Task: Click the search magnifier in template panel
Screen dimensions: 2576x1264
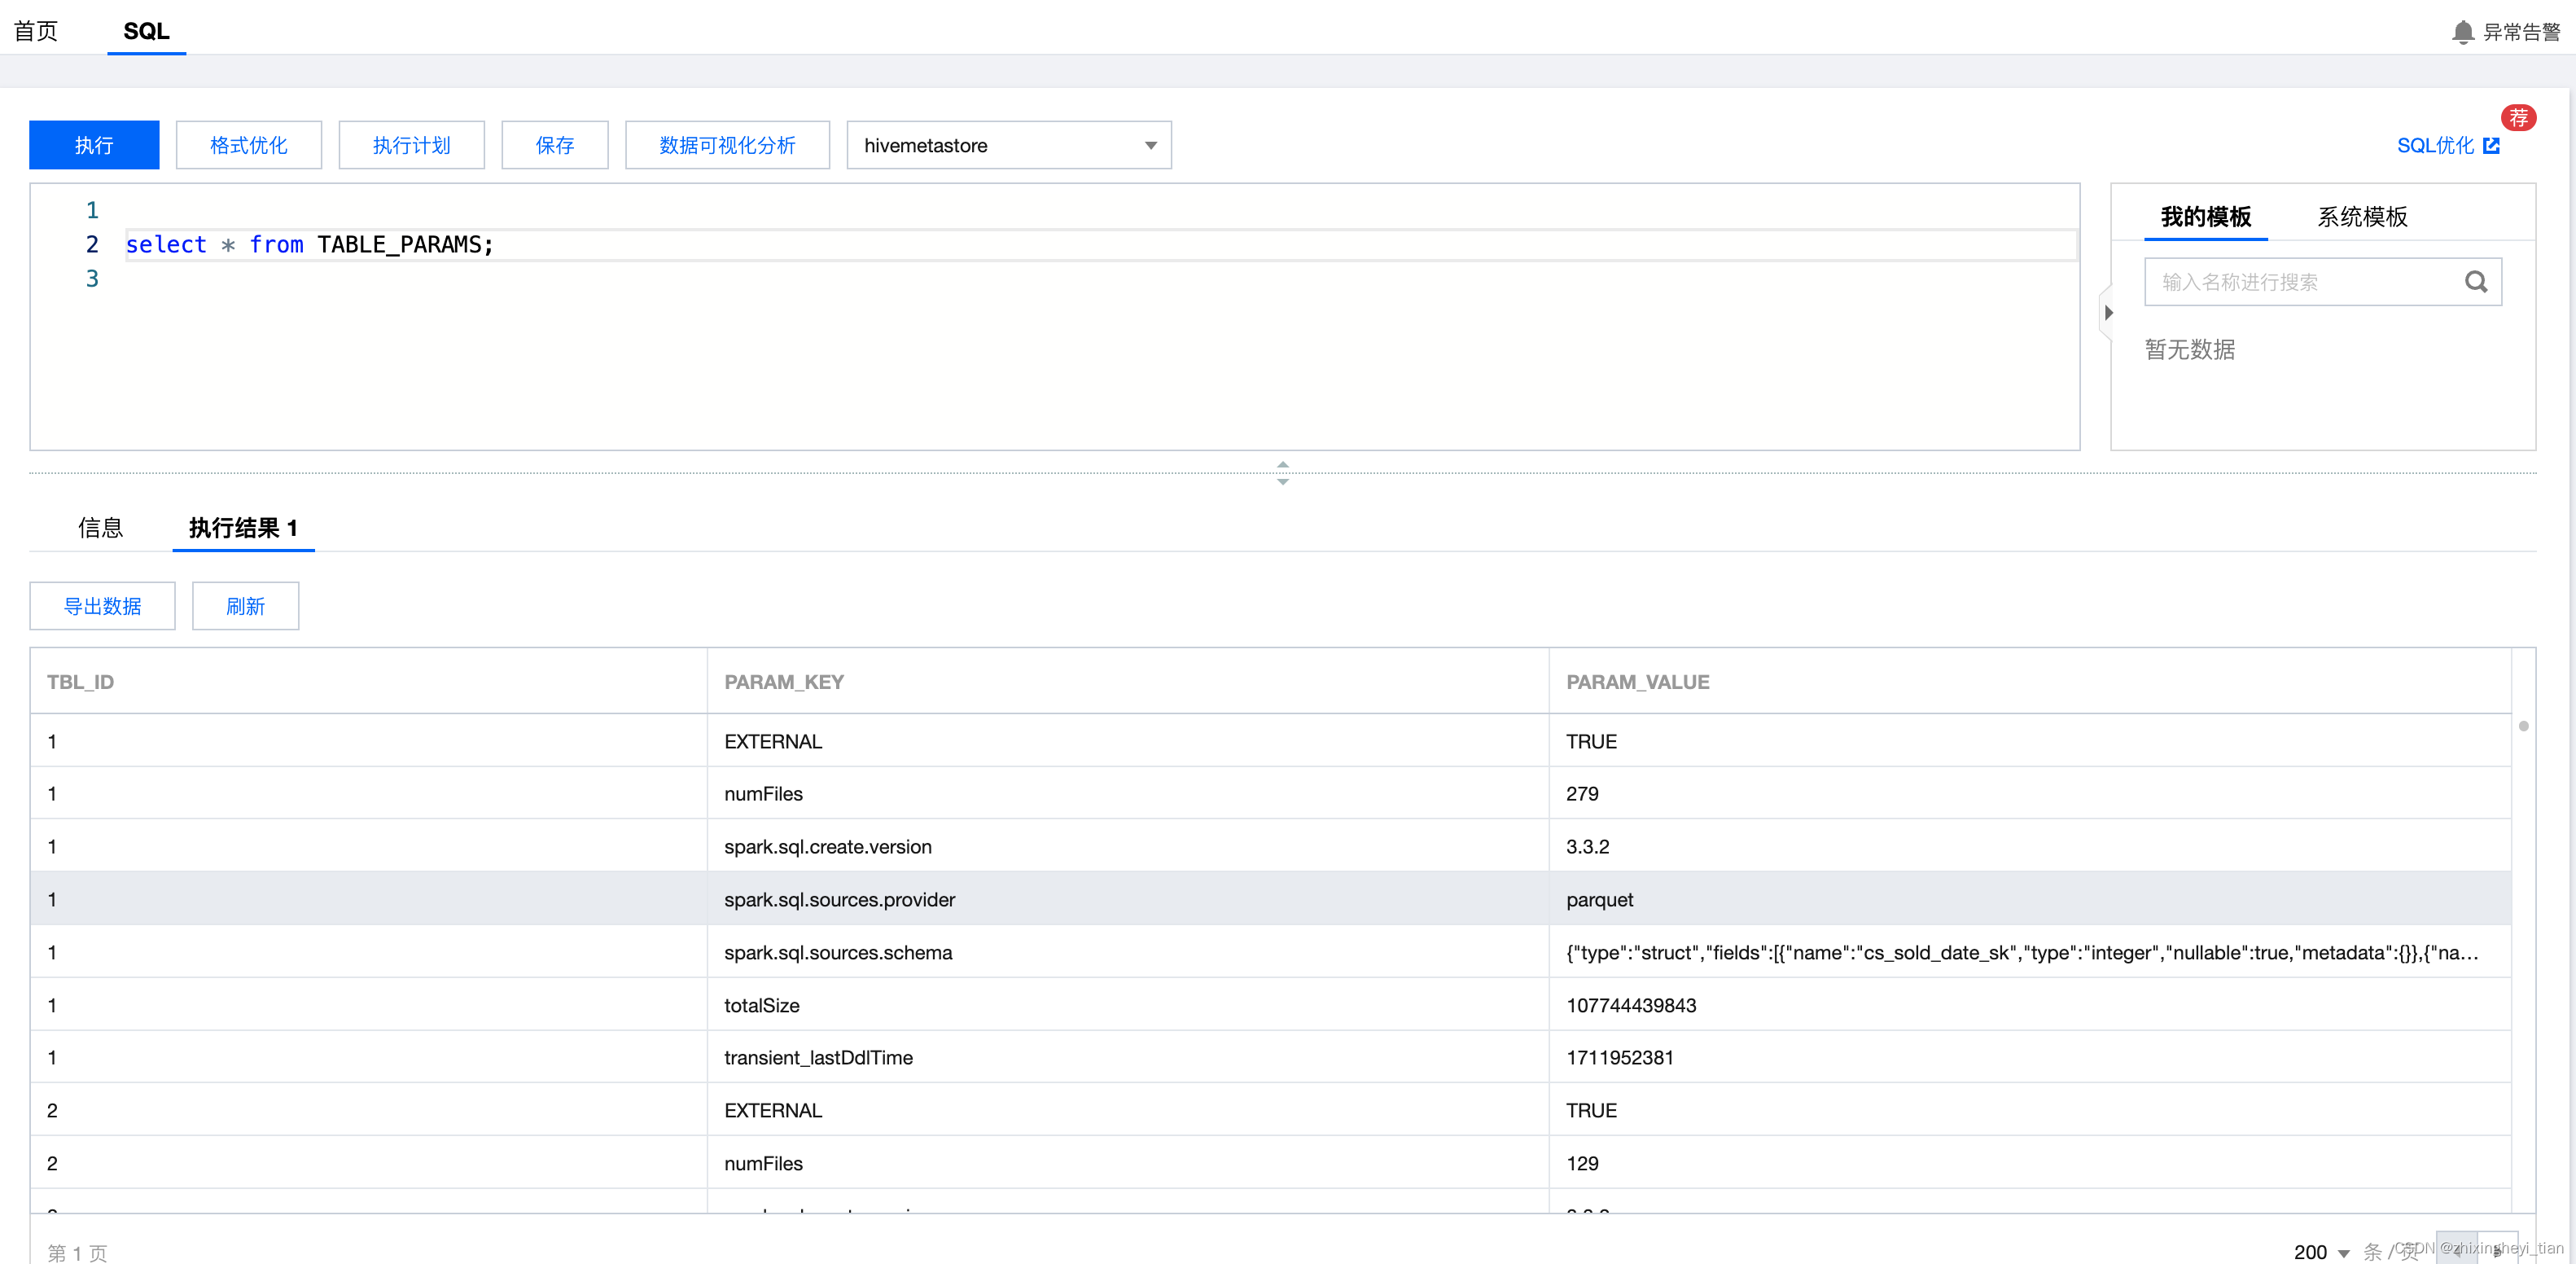Action: tap(2476, 282)
